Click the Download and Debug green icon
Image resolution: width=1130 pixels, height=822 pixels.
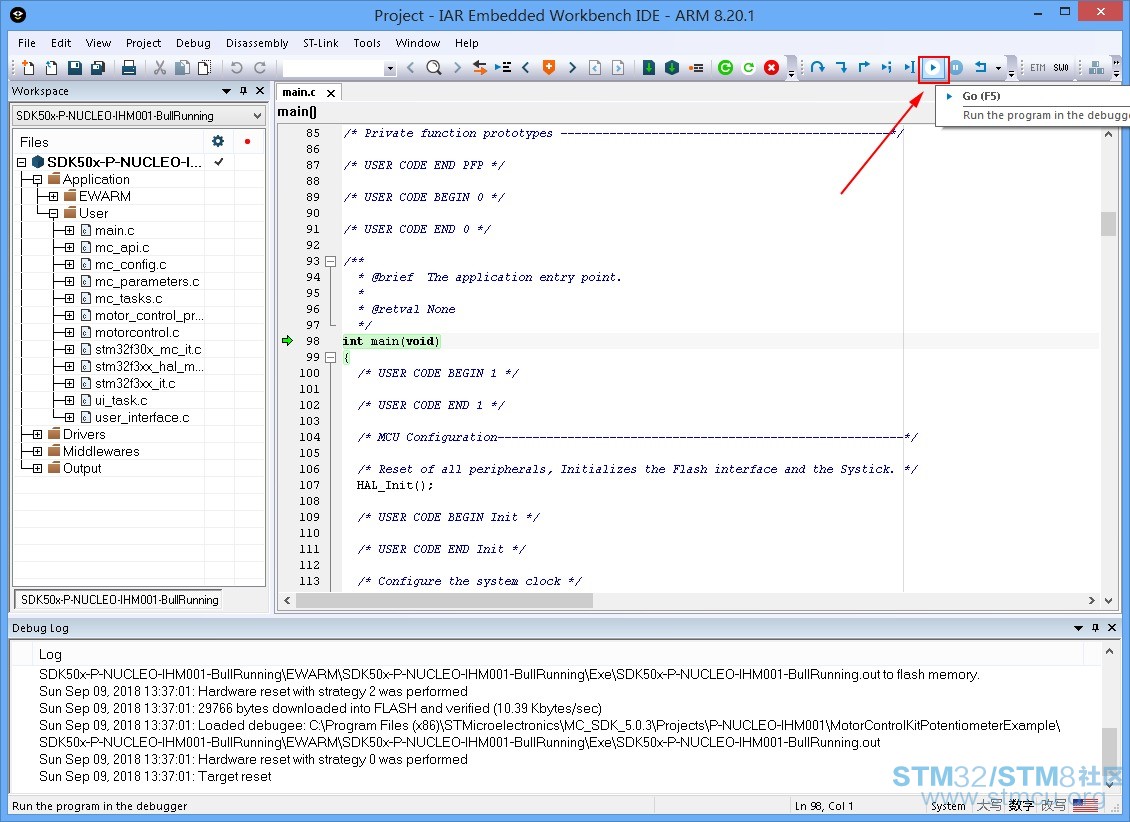(x=726, y=68)
